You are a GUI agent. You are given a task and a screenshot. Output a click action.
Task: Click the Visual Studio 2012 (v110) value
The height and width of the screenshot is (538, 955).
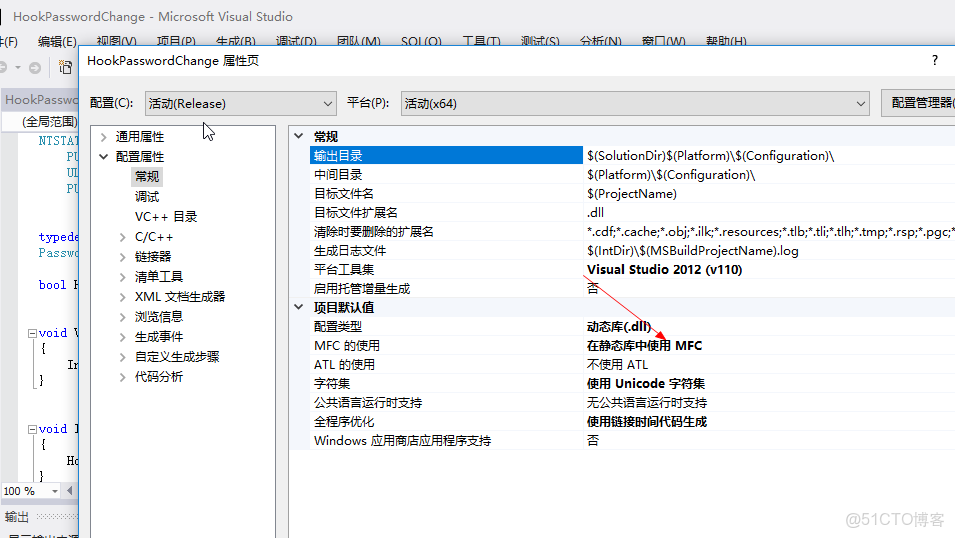click(664, 269)
